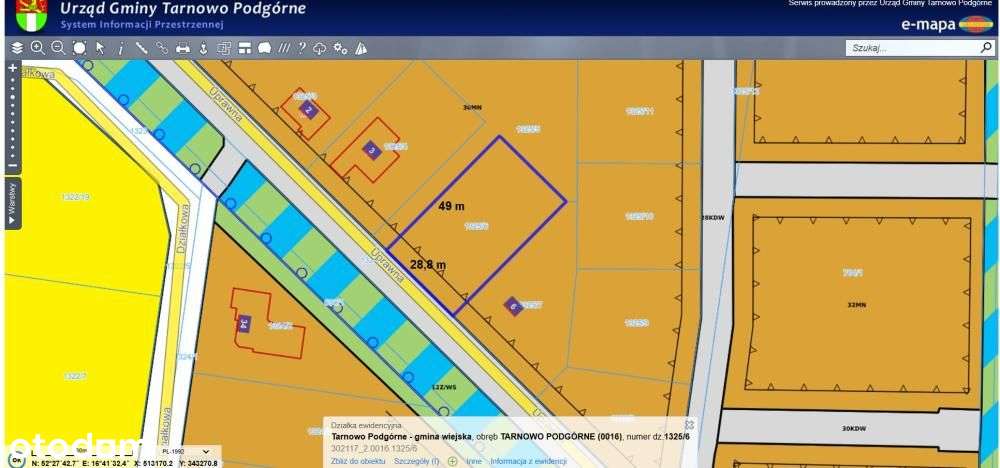The width and height of the screenshot is (1000, 468).
Task: Open settings via the gears icon
Action: [x=341, y=48]
